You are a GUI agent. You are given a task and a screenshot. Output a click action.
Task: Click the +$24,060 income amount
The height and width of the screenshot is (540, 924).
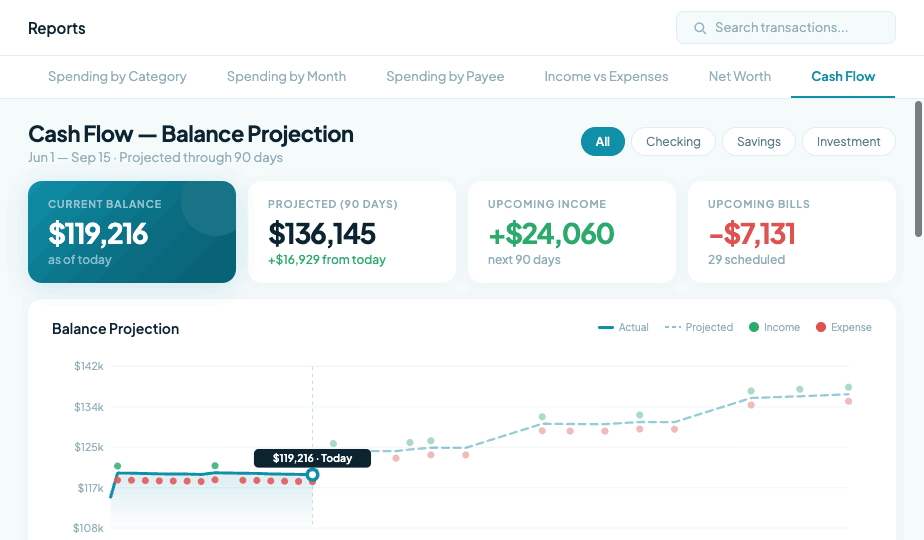click(x=551, y=234)
